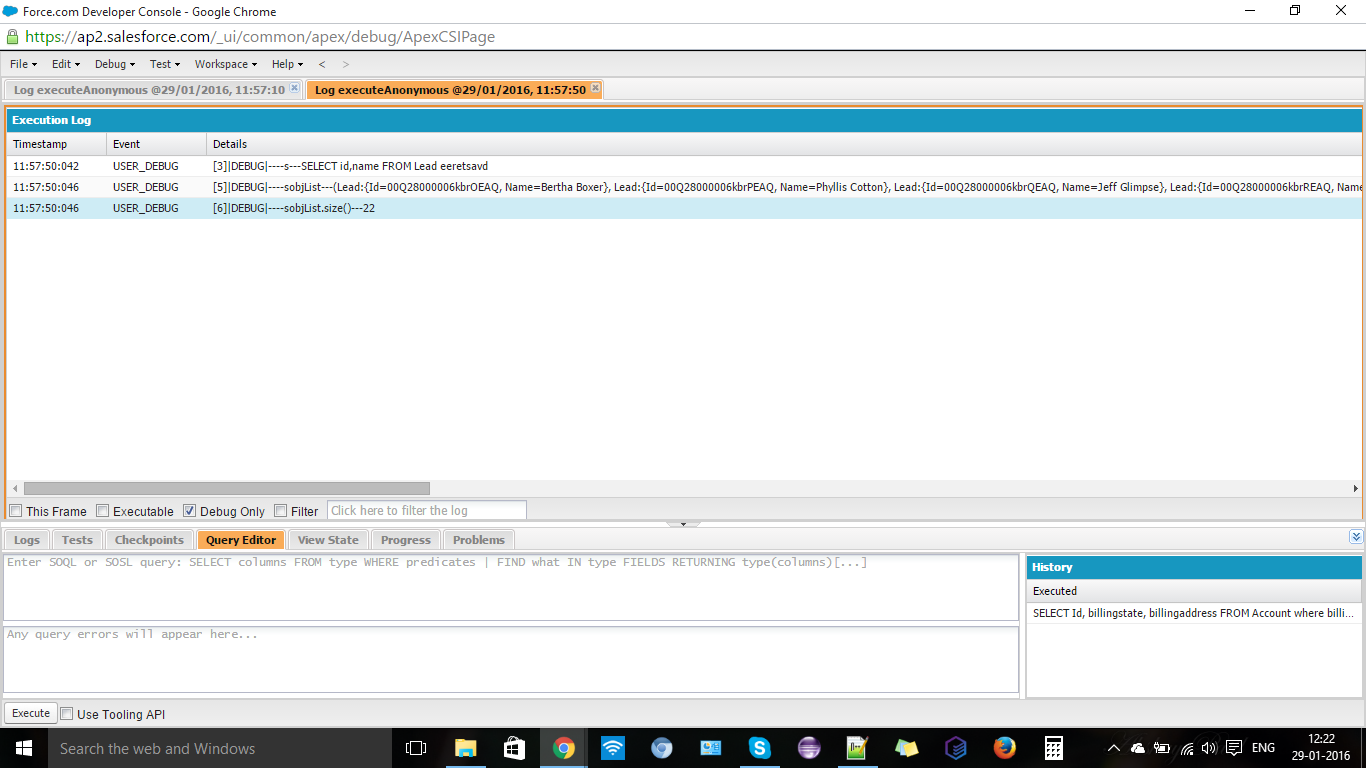The height and width of the screenshot is (768, 1366).
Task: Open the Action Center notifications icon
Action: (x=1234, y=748)
